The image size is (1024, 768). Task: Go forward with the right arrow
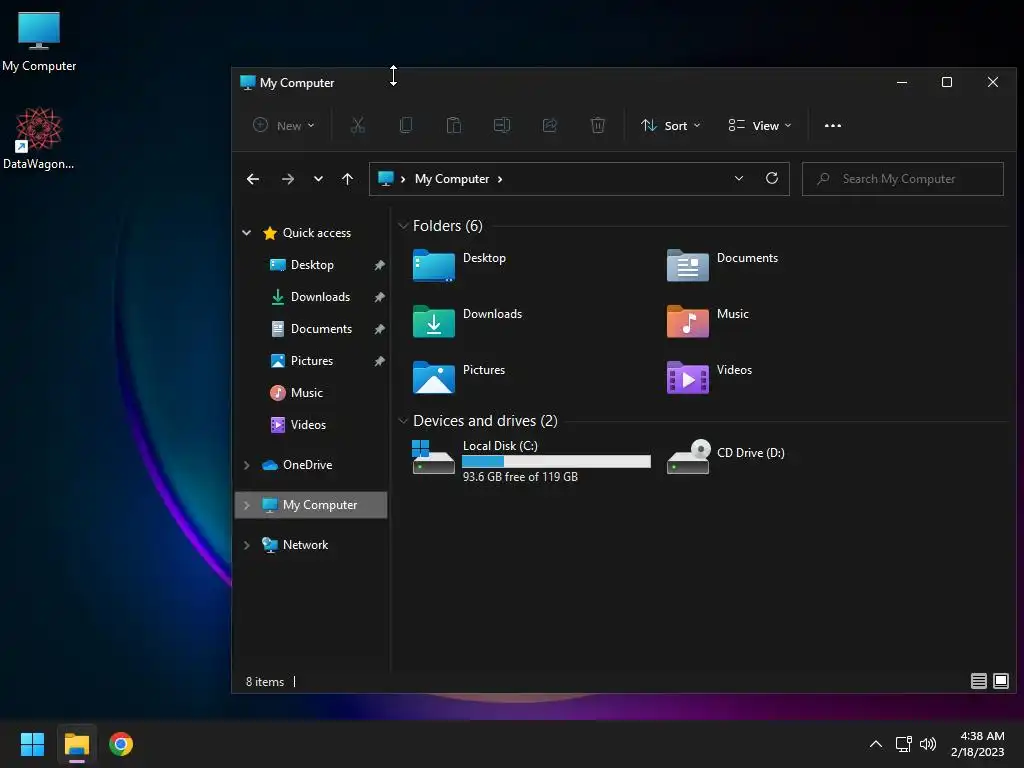pyautogui.click(x=287, y=179)
